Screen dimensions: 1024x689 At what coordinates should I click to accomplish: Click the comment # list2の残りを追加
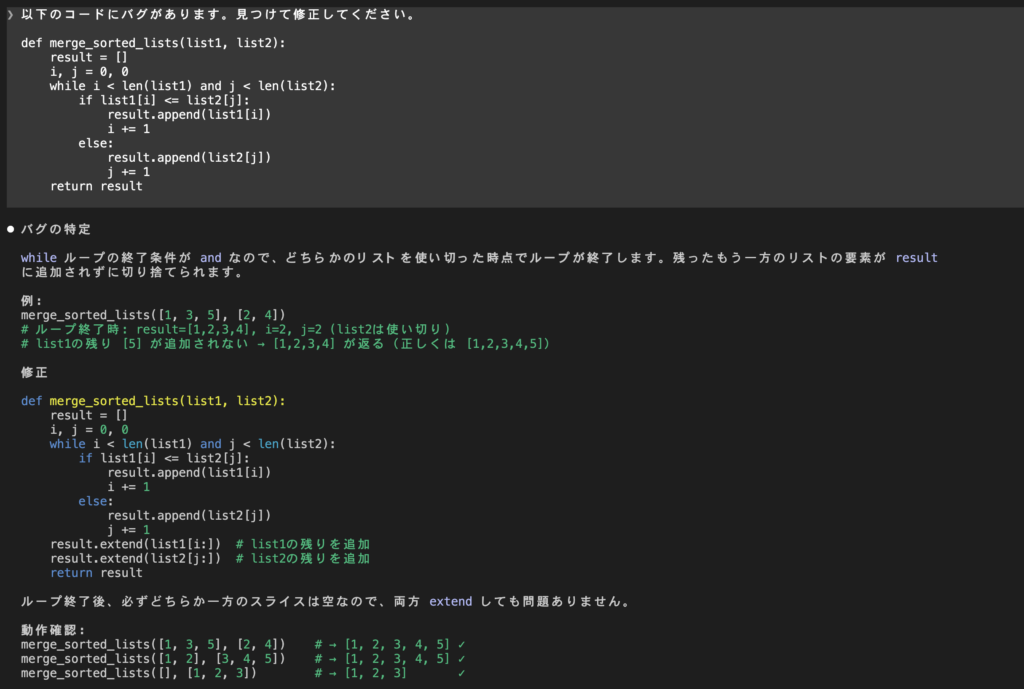point(302,558)
